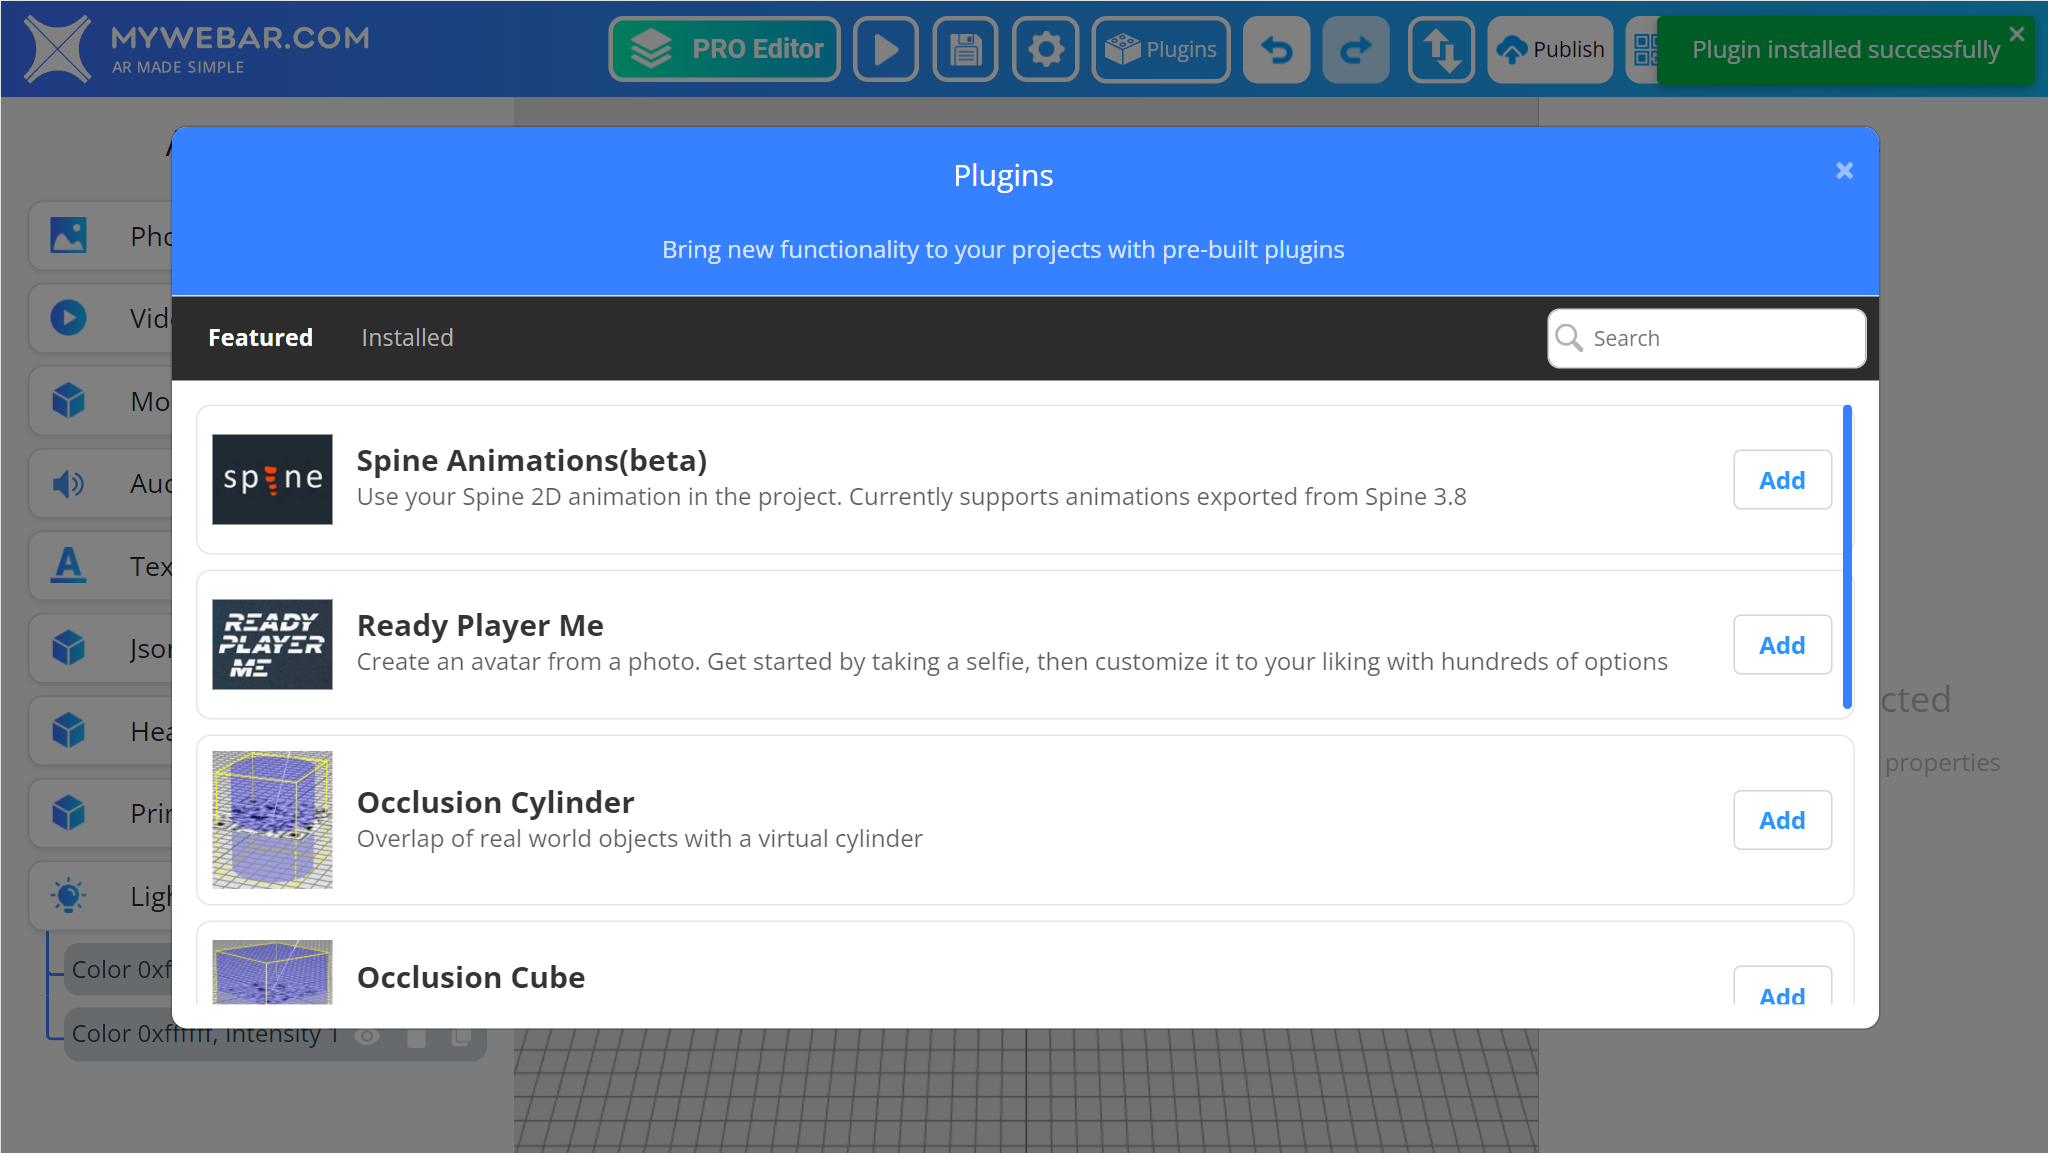
Task: Click the Spine Animations(beta) title
Action: point(532,461)
